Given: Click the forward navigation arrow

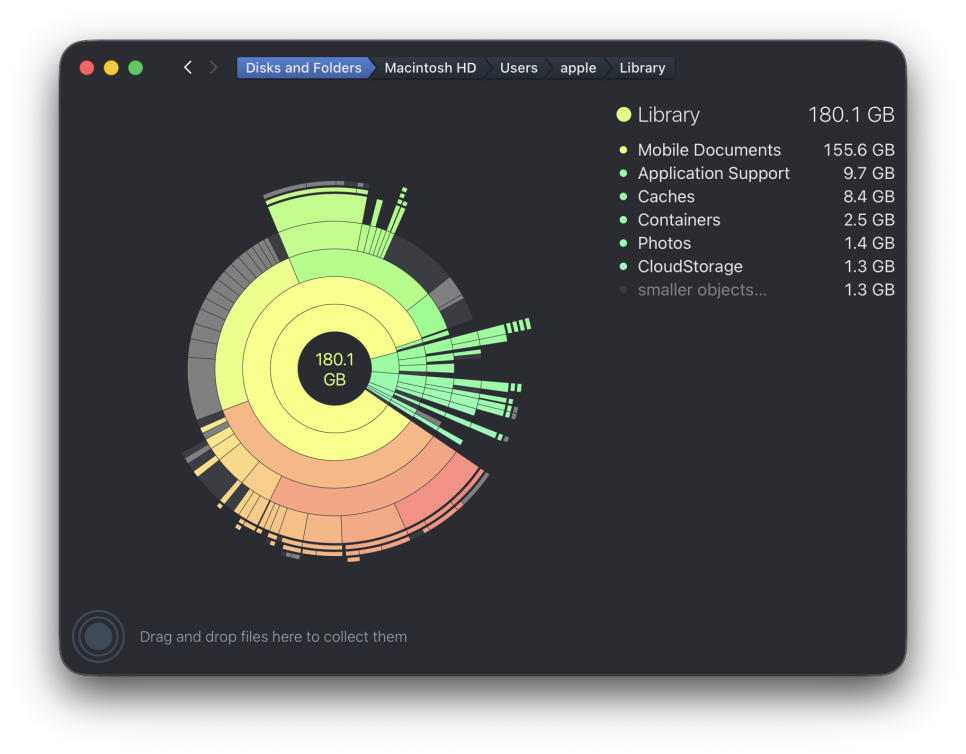Looking at the screenshot, I should pos(213,68).
